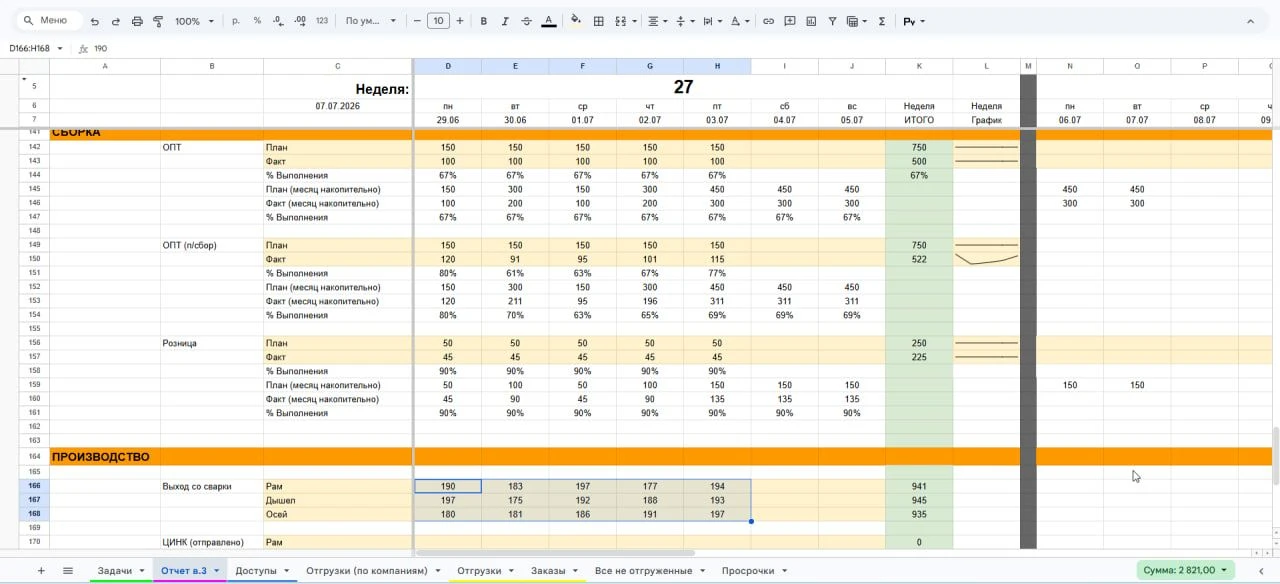Screen dimensions: 1280x584
Task: Open the Отгрузки (по компаниям) tab
Action: point(374,571)
